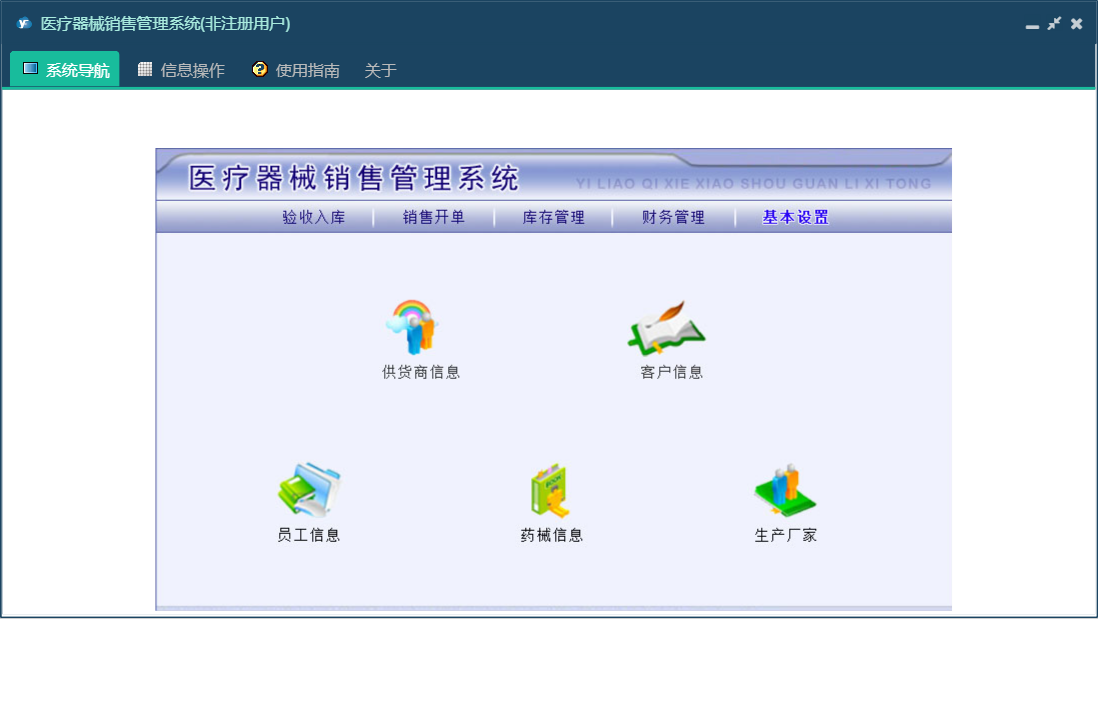This screenshot has width=1098, height=728.
Task: Click the 生产厂家 text label
Action: (786, 536)
